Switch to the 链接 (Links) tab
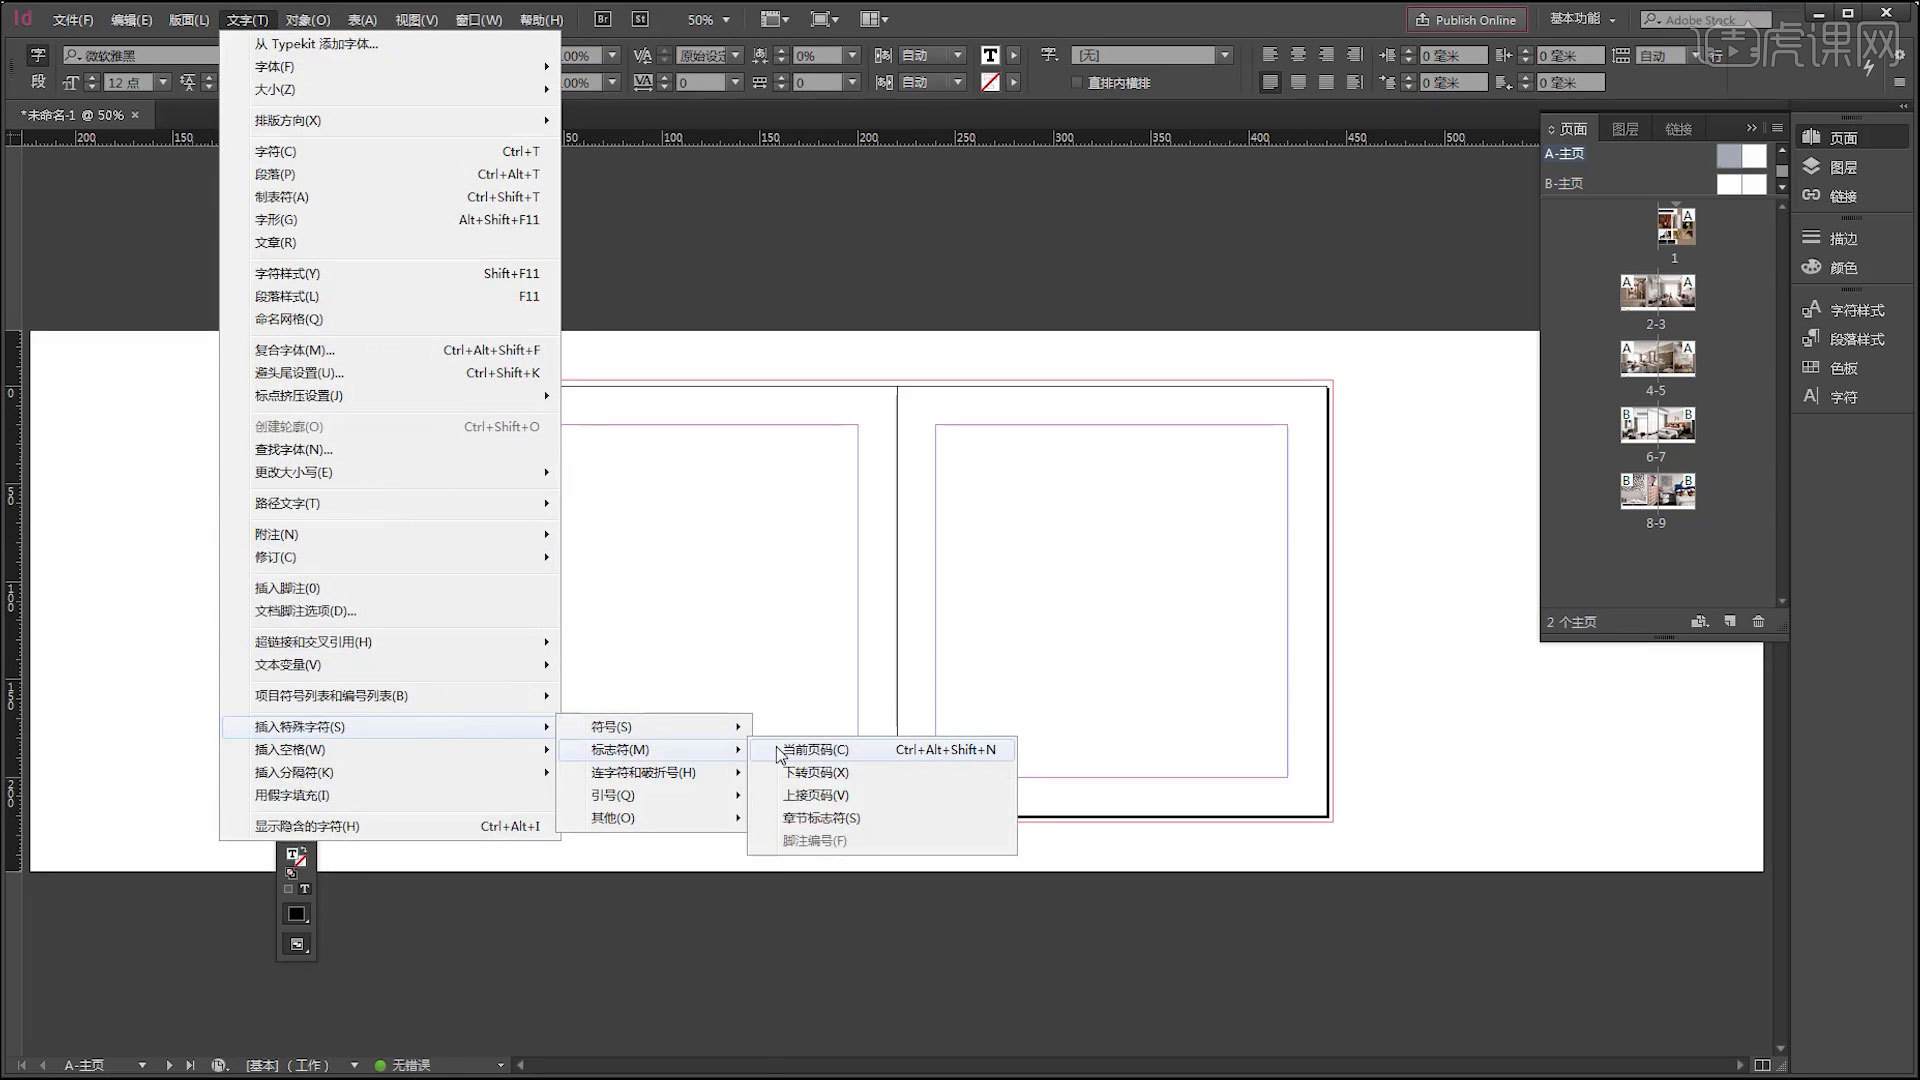The height and width of the screenshot is (1080, 1920). coord(1678,129)
